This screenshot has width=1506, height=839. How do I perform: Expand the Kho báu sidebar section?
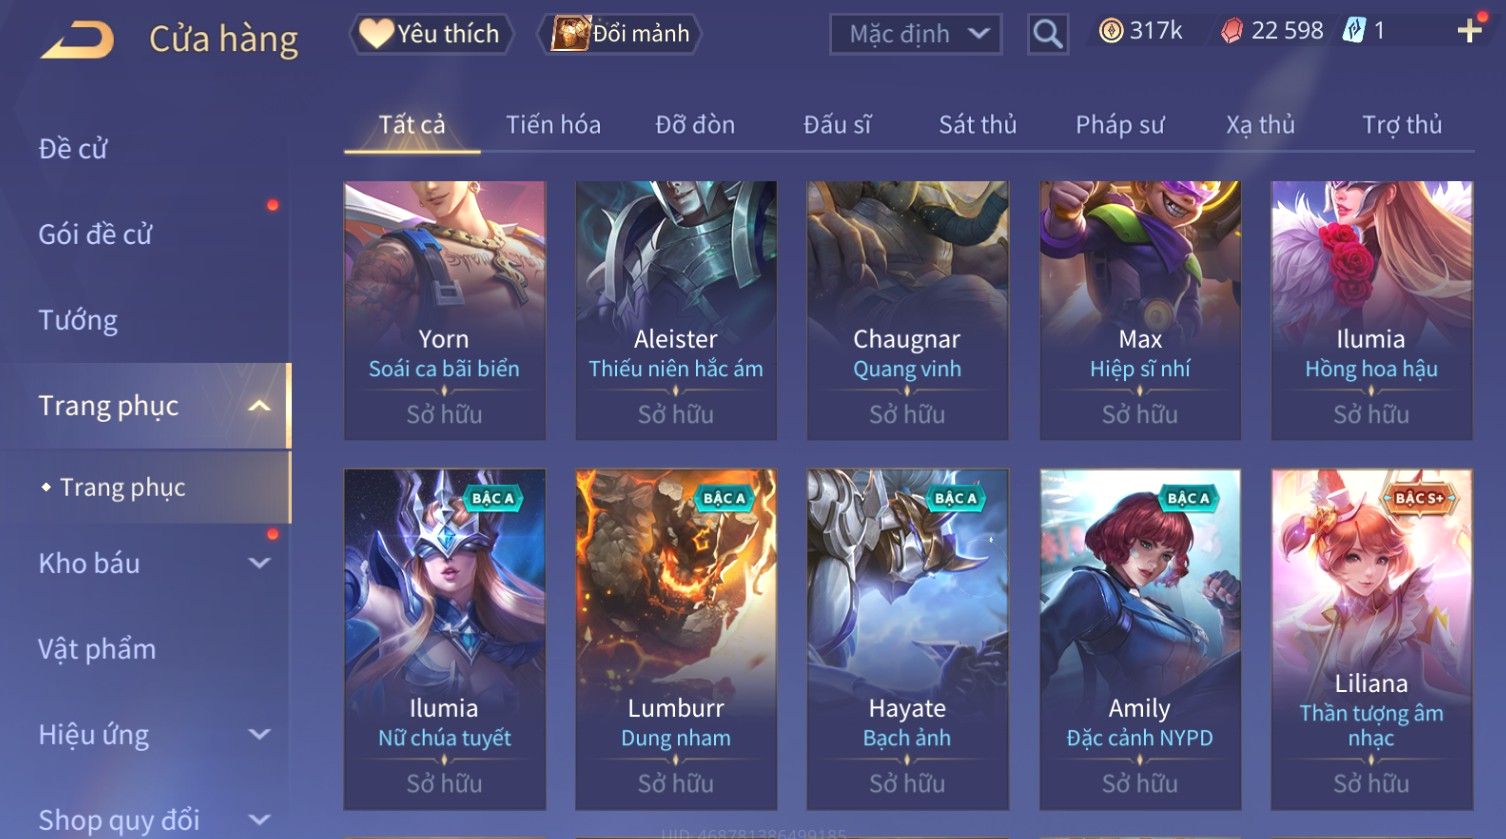pos(259,563)
